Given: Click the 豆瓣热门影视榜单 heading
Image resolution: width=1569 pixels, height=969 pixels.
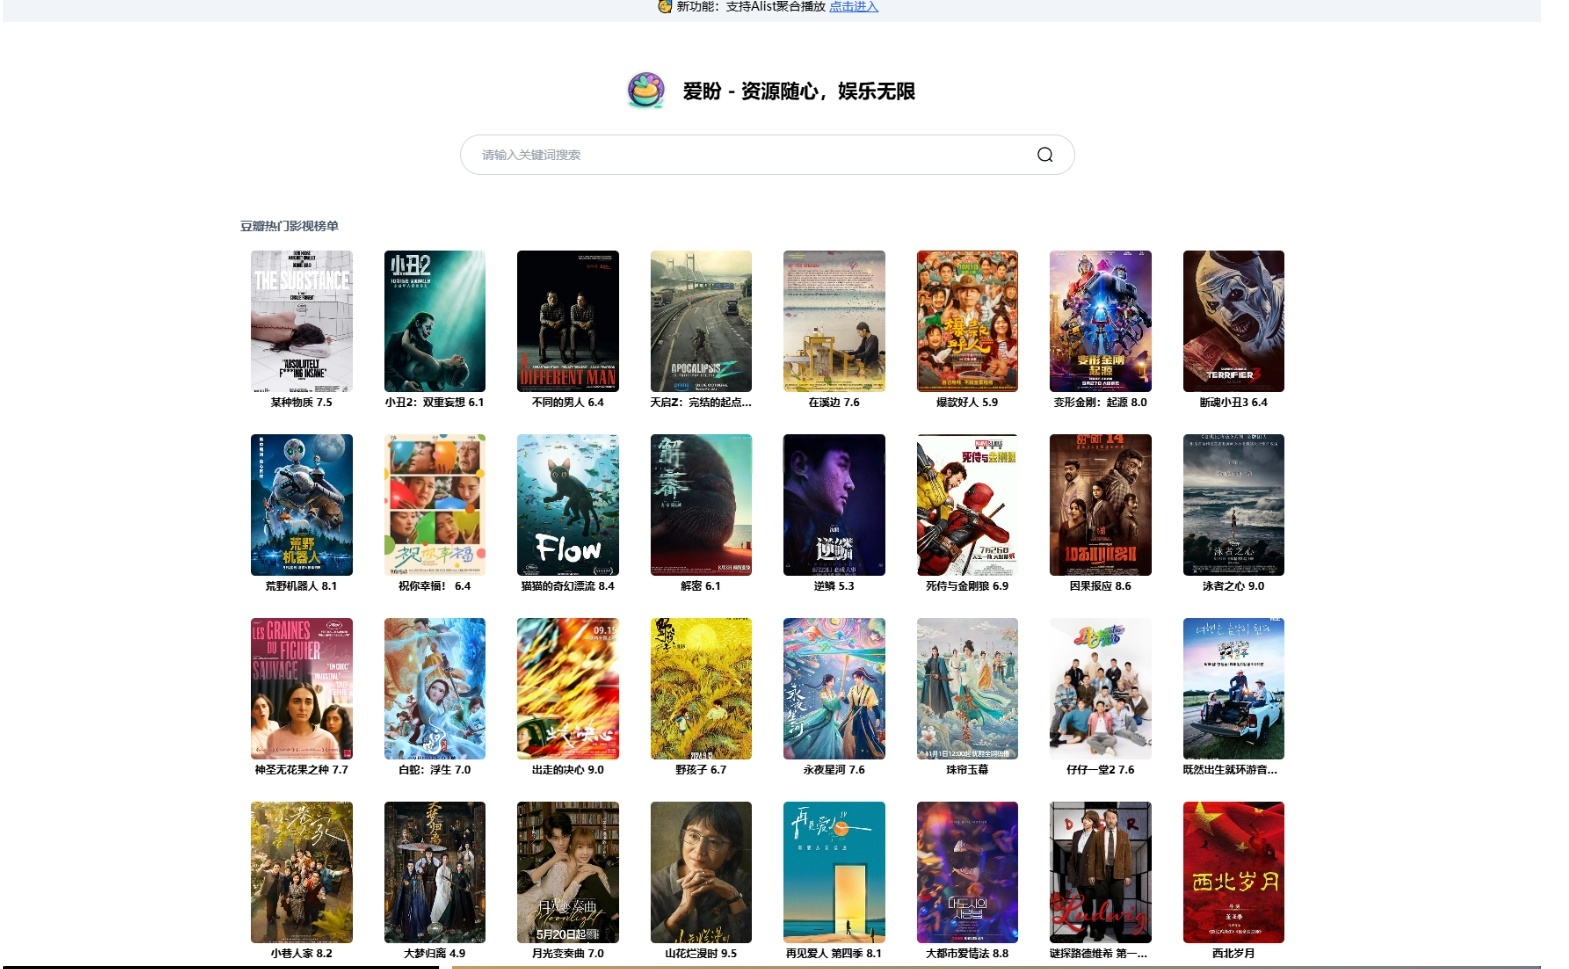Looking at the screenshot, I should 289,226.
